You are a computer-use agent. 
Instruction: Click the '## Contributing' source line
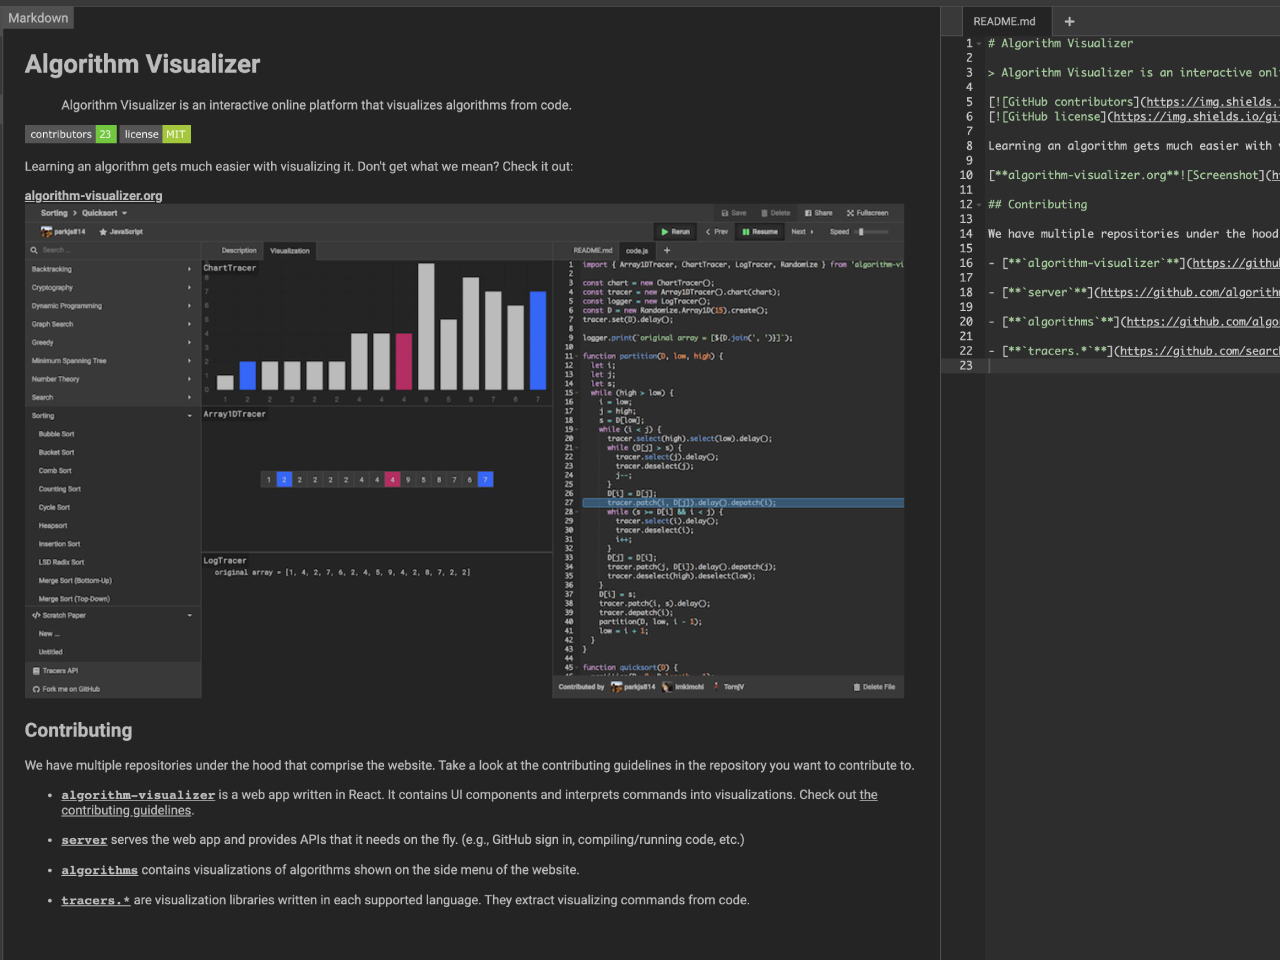click(1037, 205)
